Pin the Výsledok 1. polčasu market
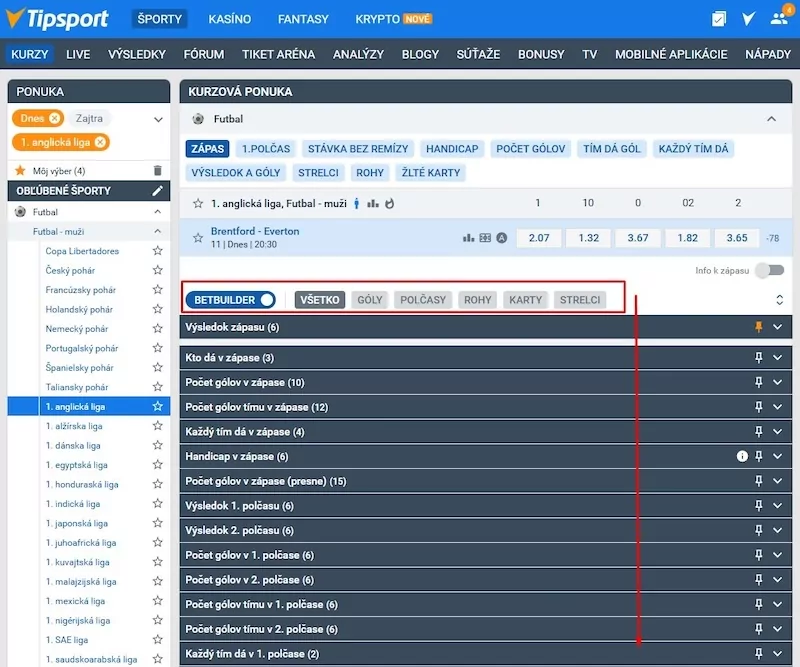Viewport: 800px width, 667px height. point(759,506)
